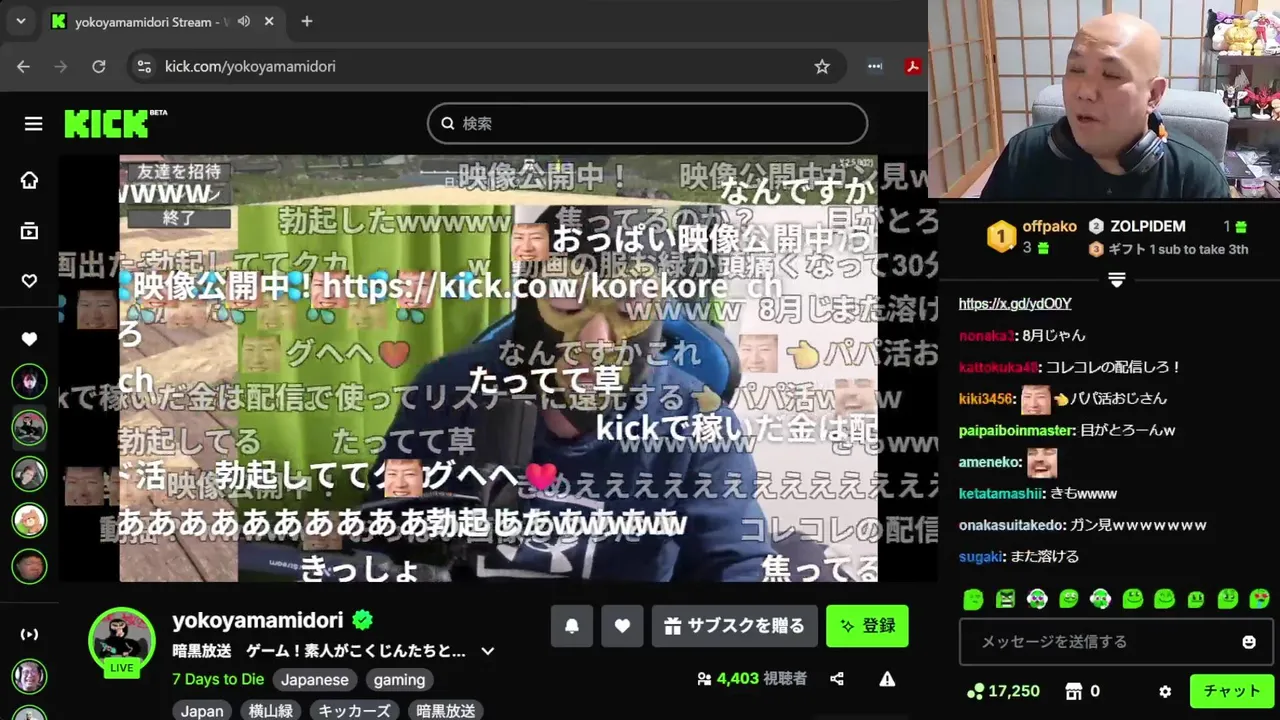Click the stream video player

(x=498, y=368)
